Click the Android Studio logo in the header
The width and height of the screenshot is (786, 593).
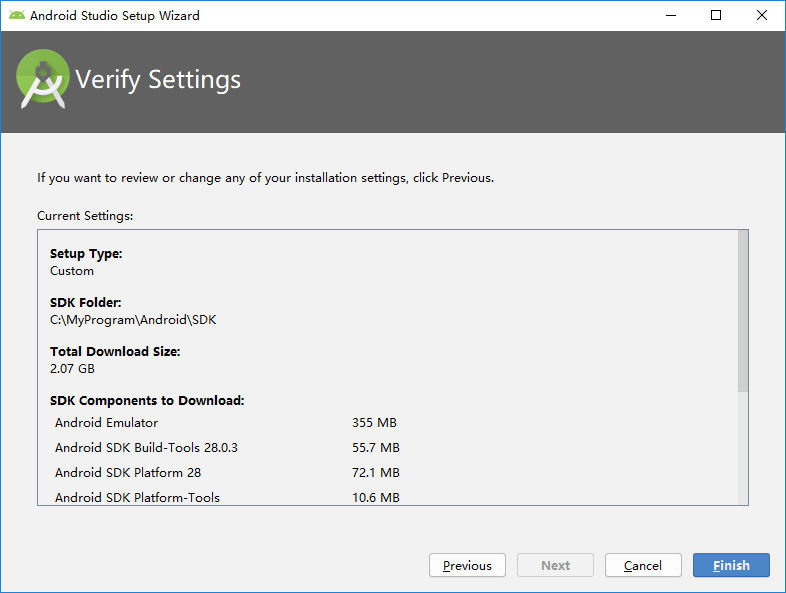click(x=43, y=79)
